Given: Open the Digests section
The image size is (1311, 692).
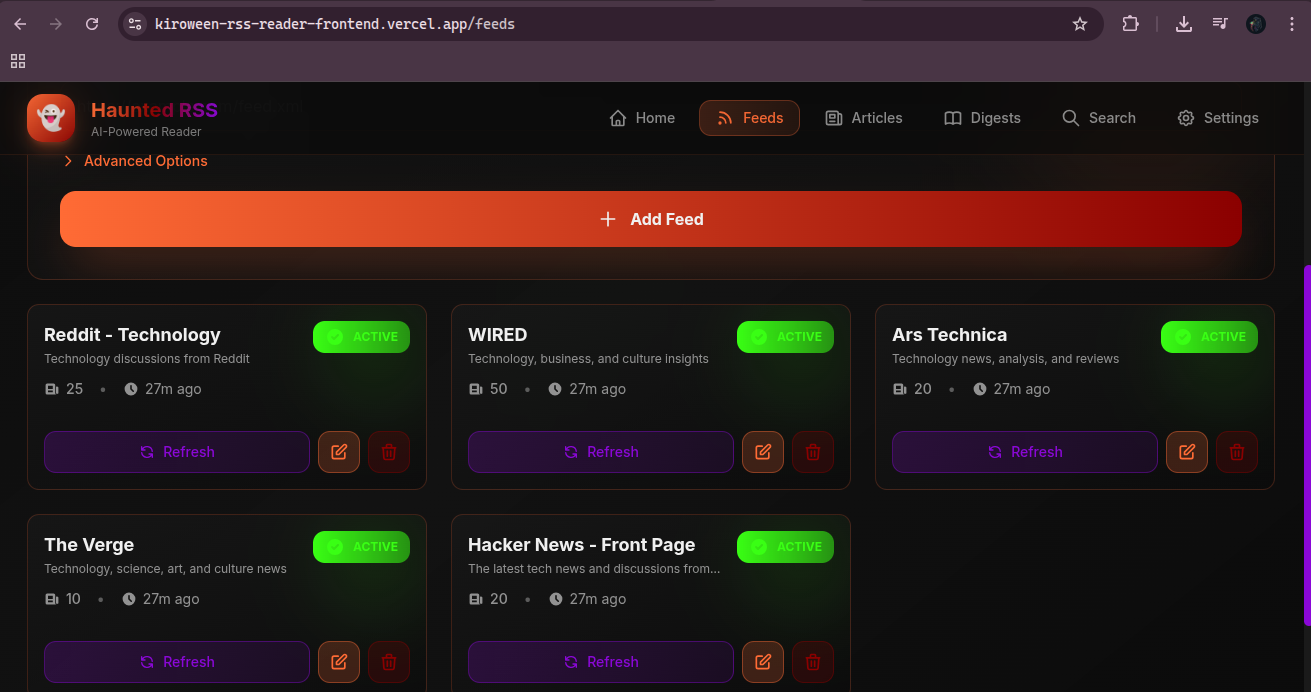Looking at the screenshot, I should coord(982,118).
